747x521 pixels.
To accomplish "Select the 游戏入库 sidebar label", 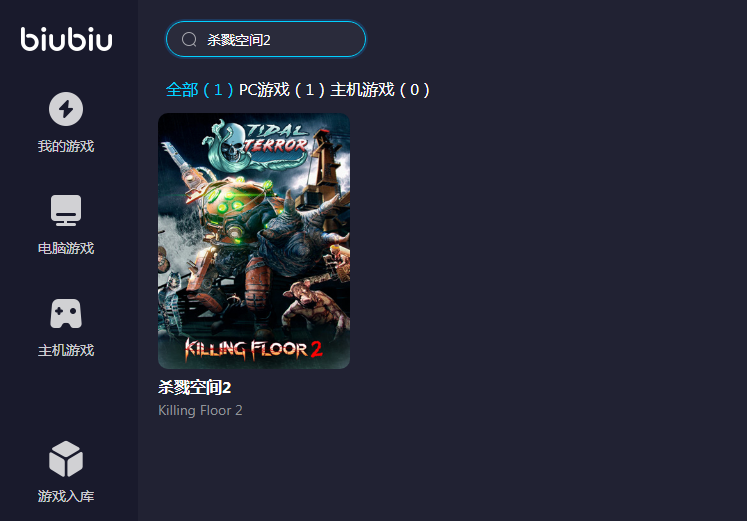I will (x=66, y=496).
